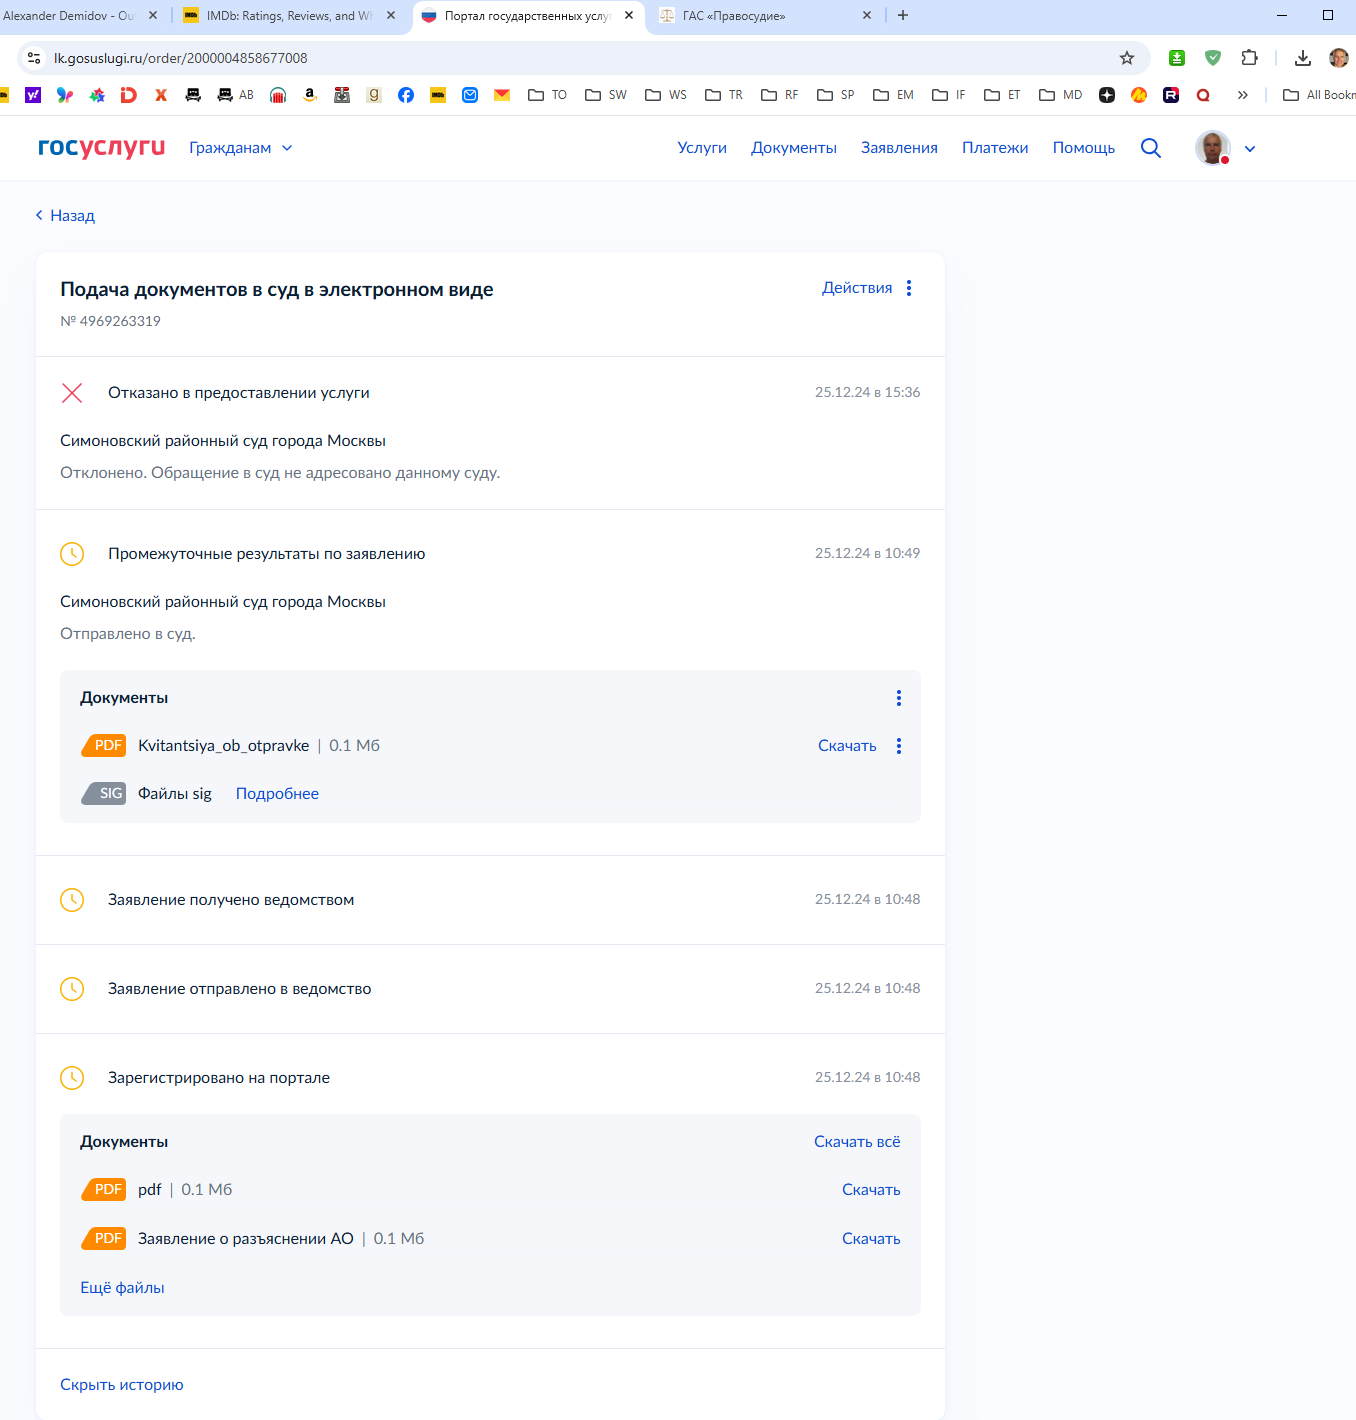Image resolution: width=1356 pixels, height=1420 pixels.
Task: Open the Yahoo bookmark icon
Action: pyautogui.click(x=33, y=95)
